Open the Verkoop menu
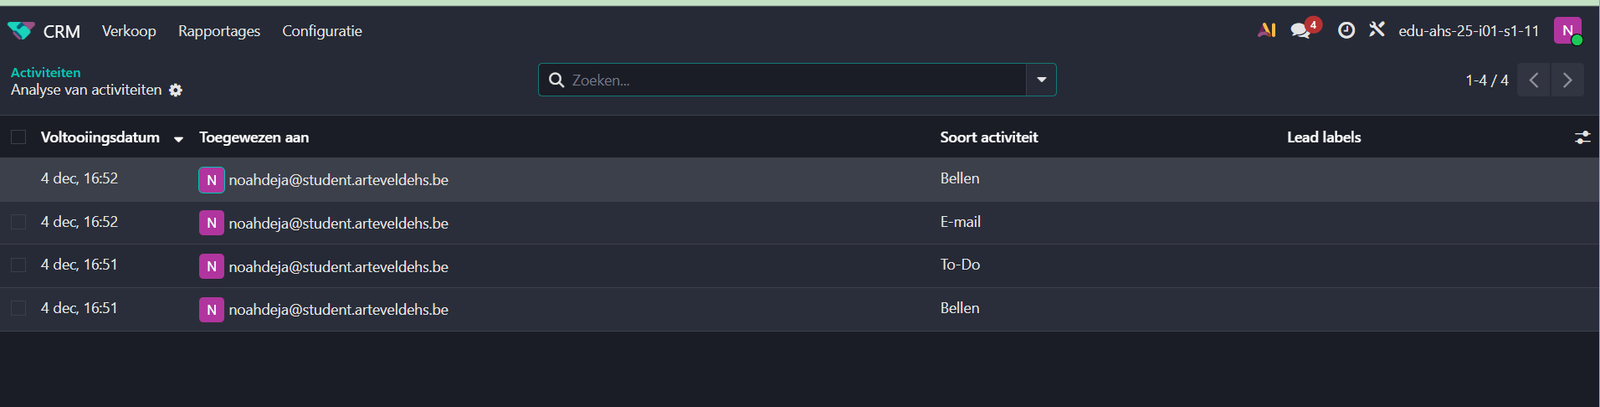 point(129,31)
